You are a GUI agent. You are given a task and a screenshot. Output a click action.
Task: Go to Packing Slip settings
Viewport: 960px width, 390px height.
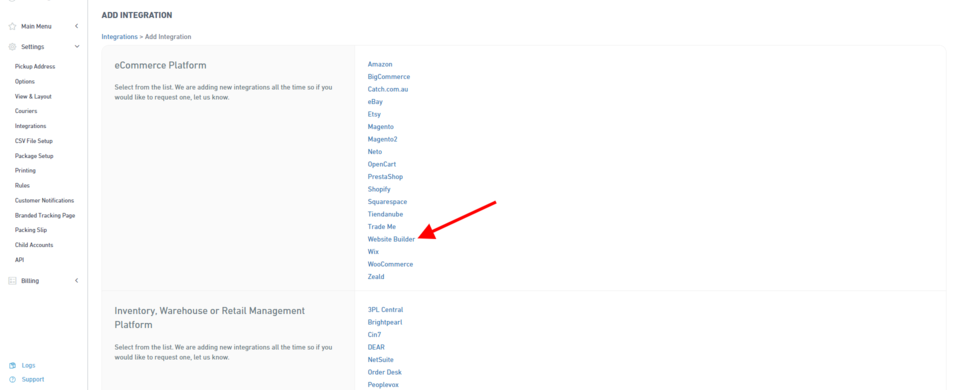tap(31, 230)
